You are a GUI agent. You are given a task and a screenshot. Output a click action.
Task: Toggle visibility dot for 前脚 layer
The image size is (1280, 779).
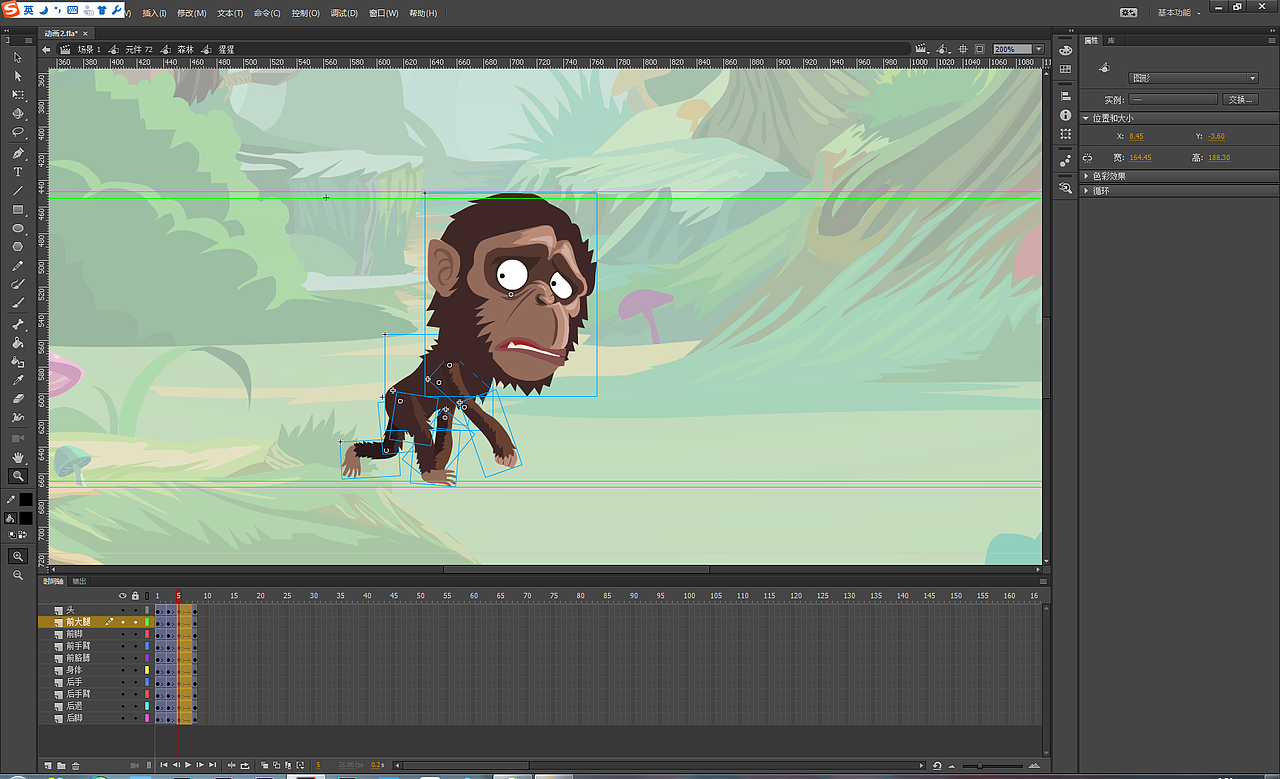tap(123, 634)
